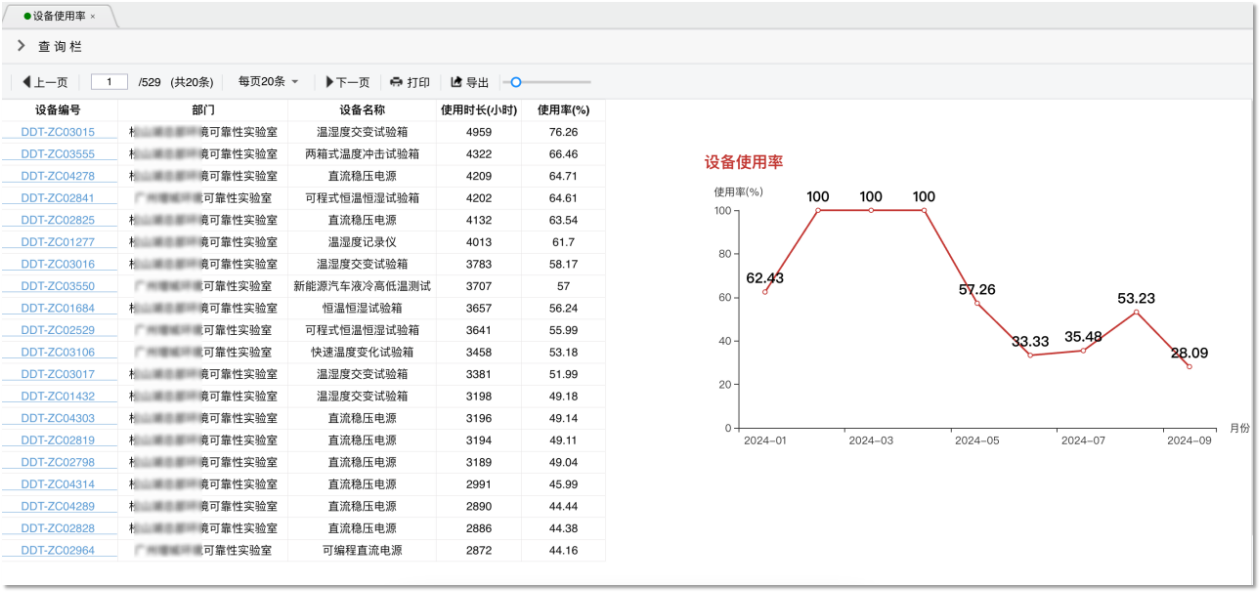This screenshot has height=593, width=1260.
Task: Click the 导出 export button
Action: pyautogui.click(x=470, y=82)
